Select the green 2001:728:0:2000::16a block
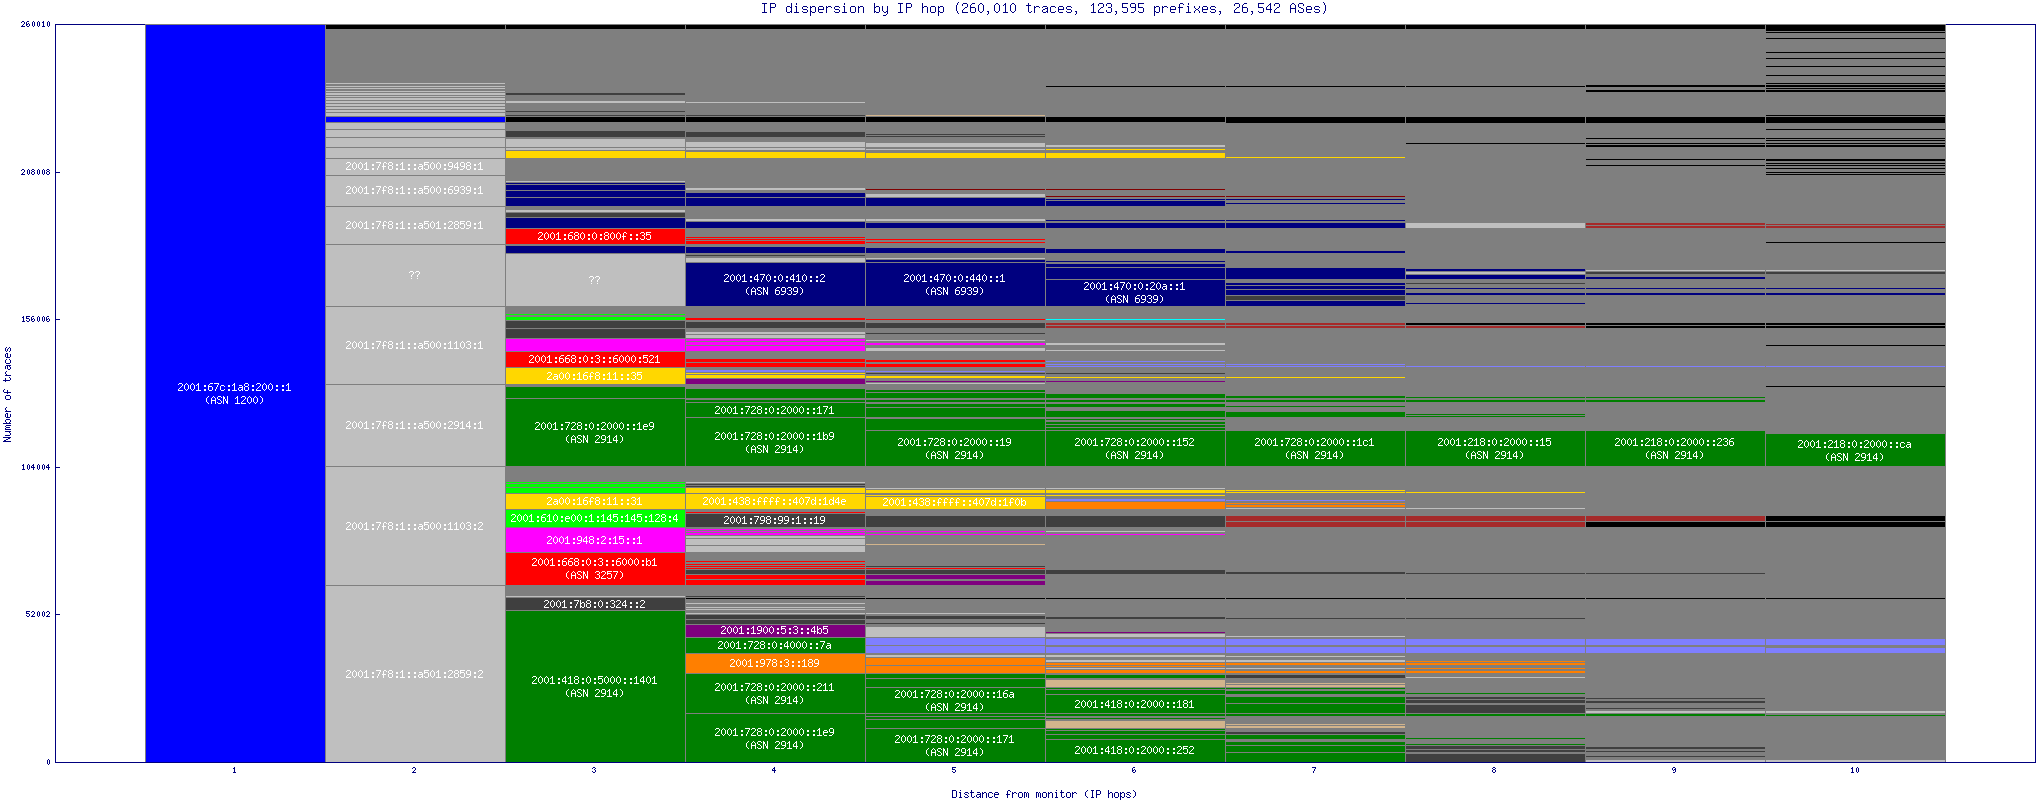 (x=955, y=700)
